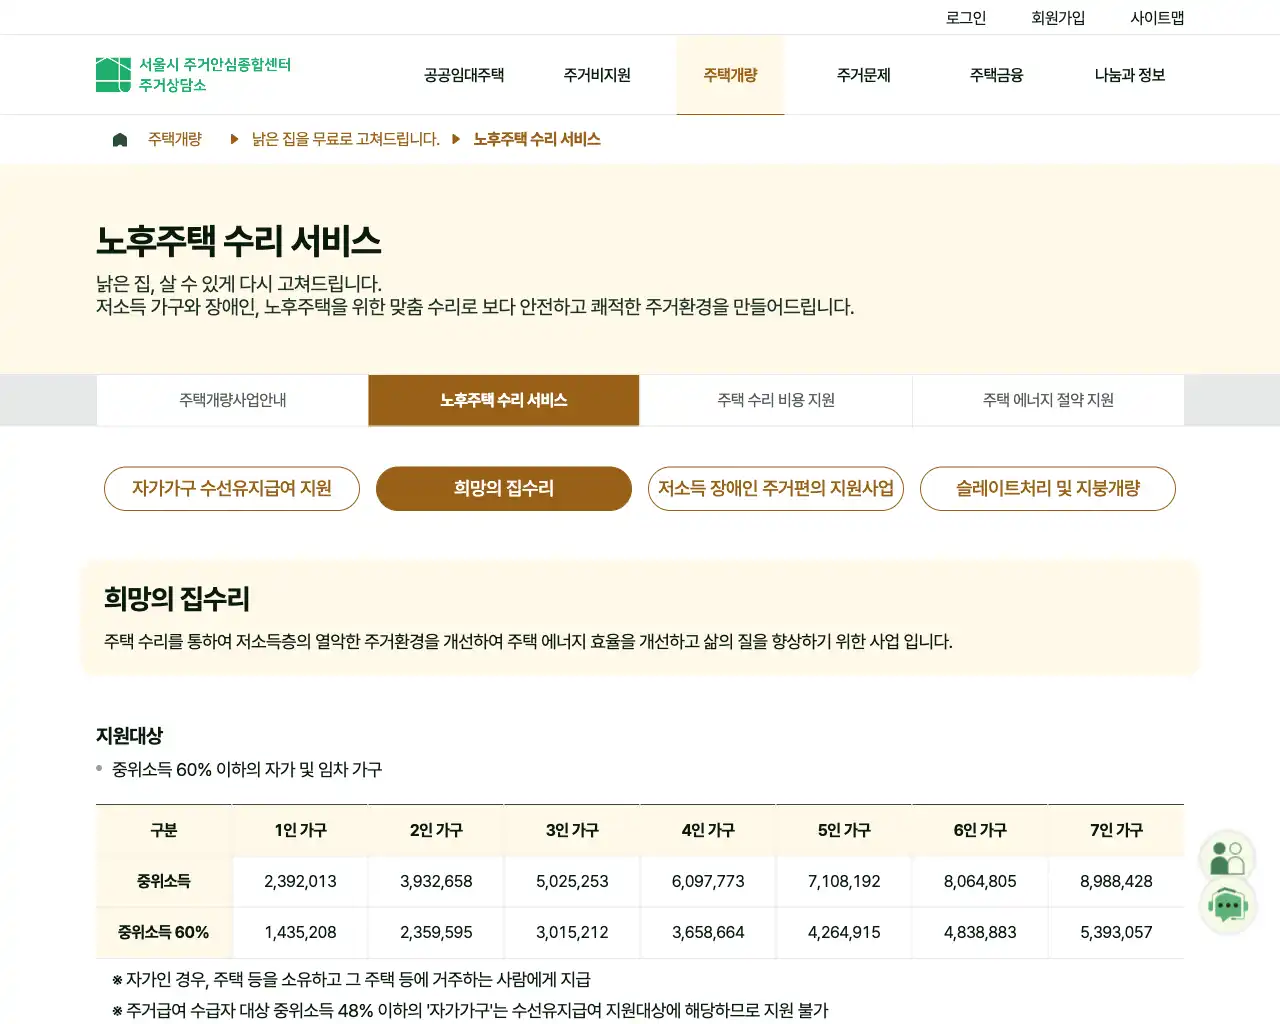Switch to the 주택 에너지 절약 지원 tab
1280x1024 pixels.
point(1048,400)
